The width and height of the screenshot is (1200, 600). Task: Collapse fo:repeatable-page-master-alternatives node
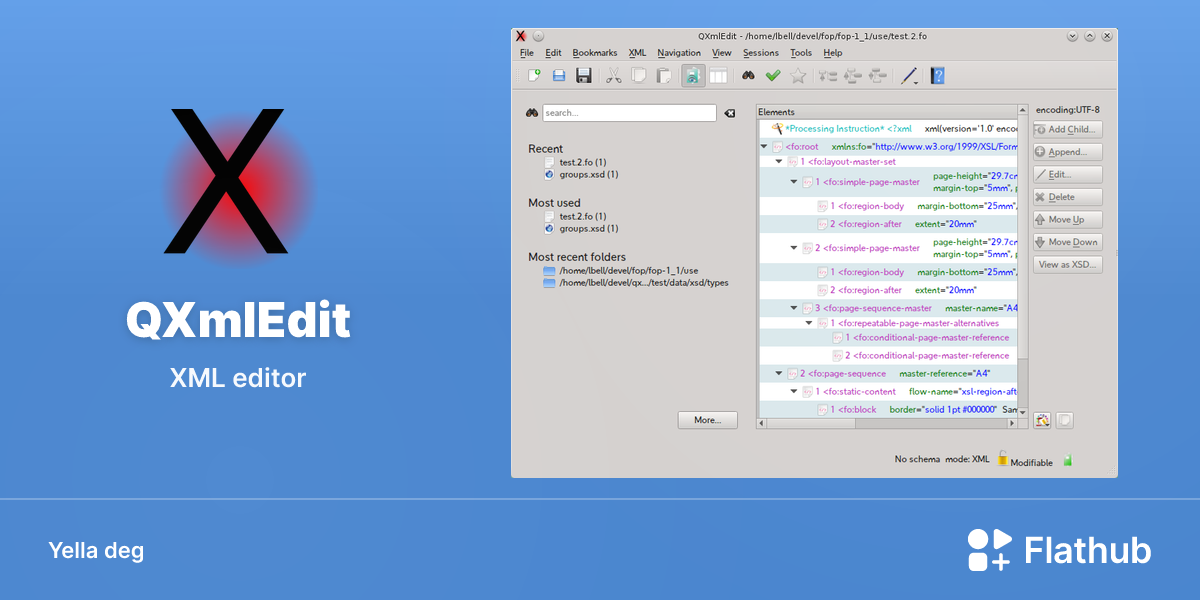808,323
